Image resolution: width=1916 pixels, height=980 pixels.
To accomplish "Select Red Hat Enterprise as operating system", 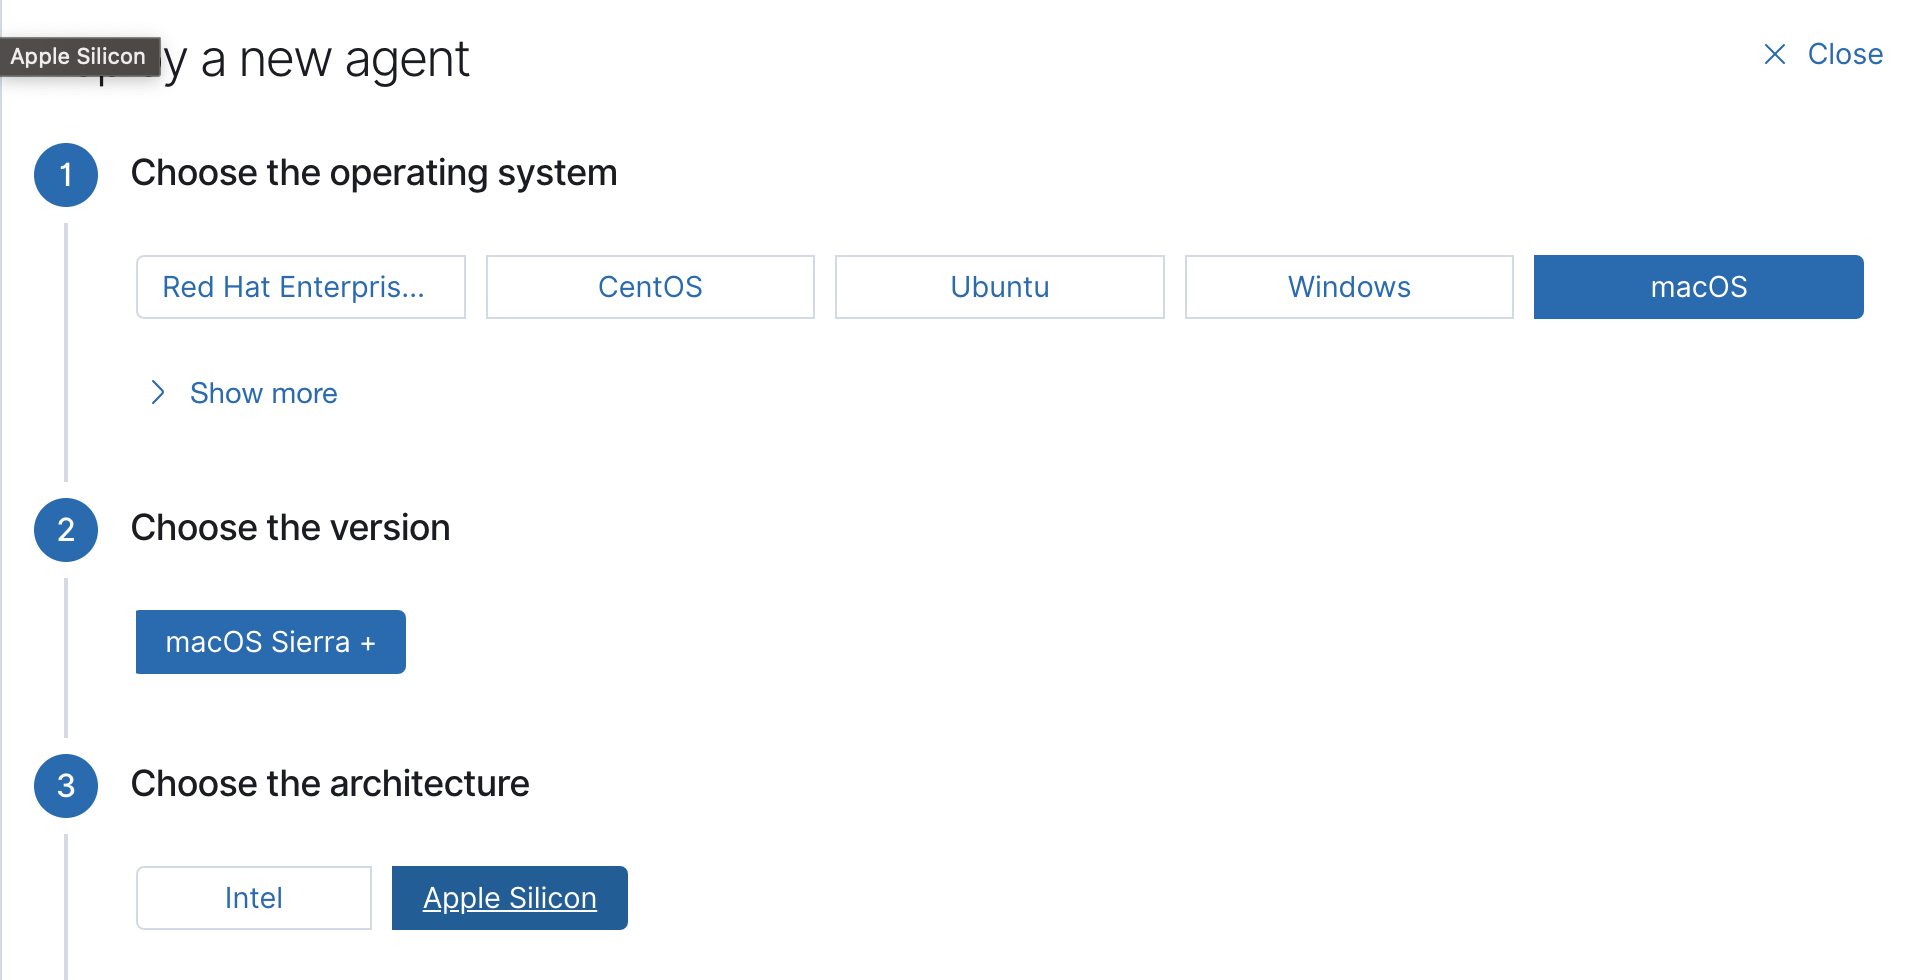I will tap(300, 287).
